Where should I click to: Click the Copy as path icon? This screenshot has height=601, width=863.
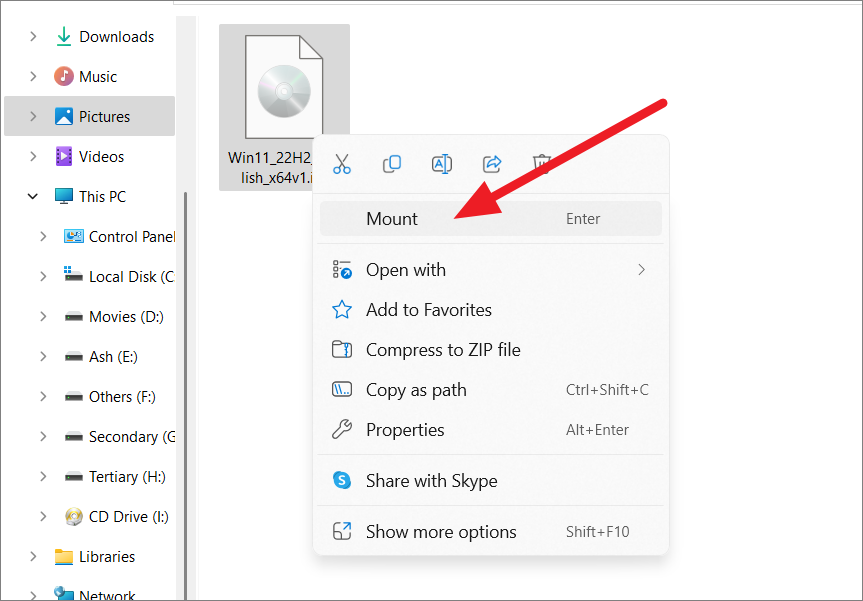(342, 390)
